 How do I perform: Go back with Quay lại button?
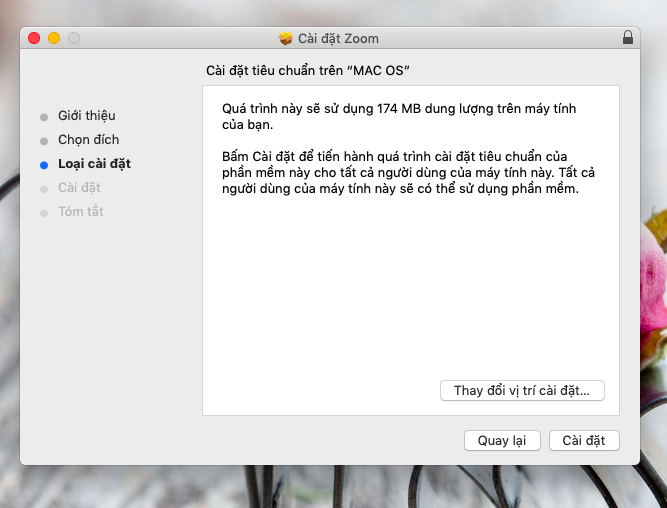pyautogui.click(x=502, y=440)
